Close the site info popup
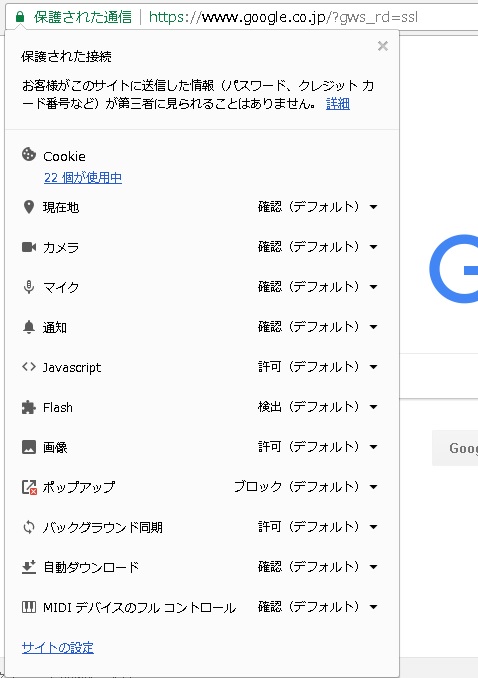 point(382,46)
